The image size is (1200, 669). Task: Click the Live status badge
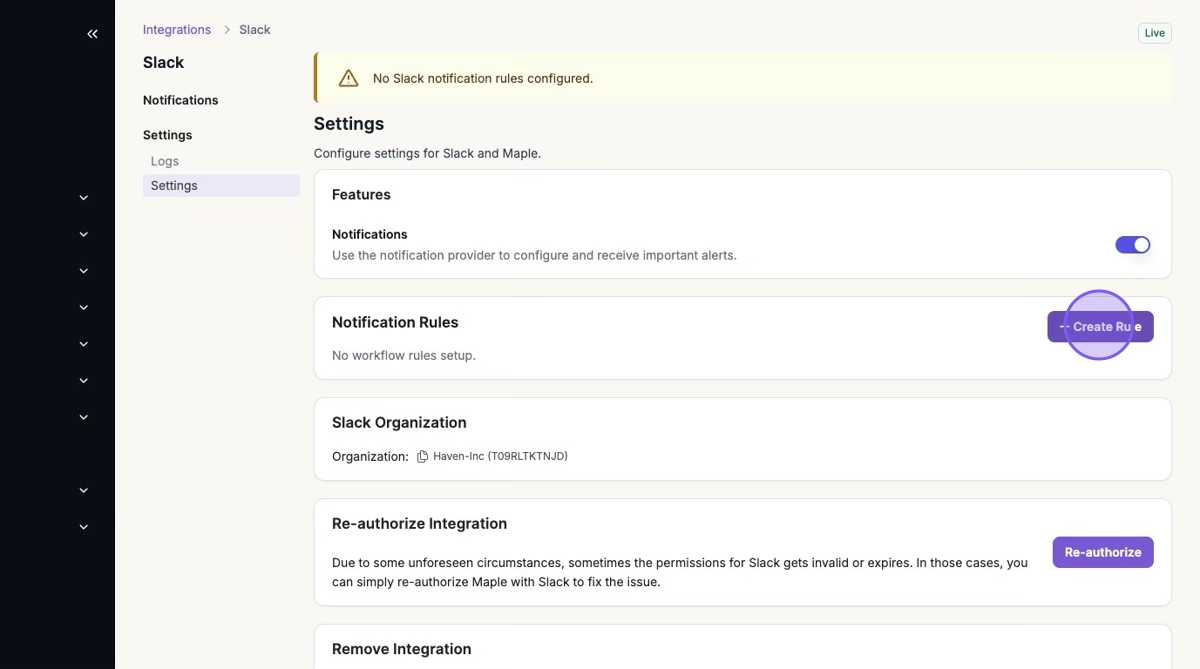pos(1154,33)
